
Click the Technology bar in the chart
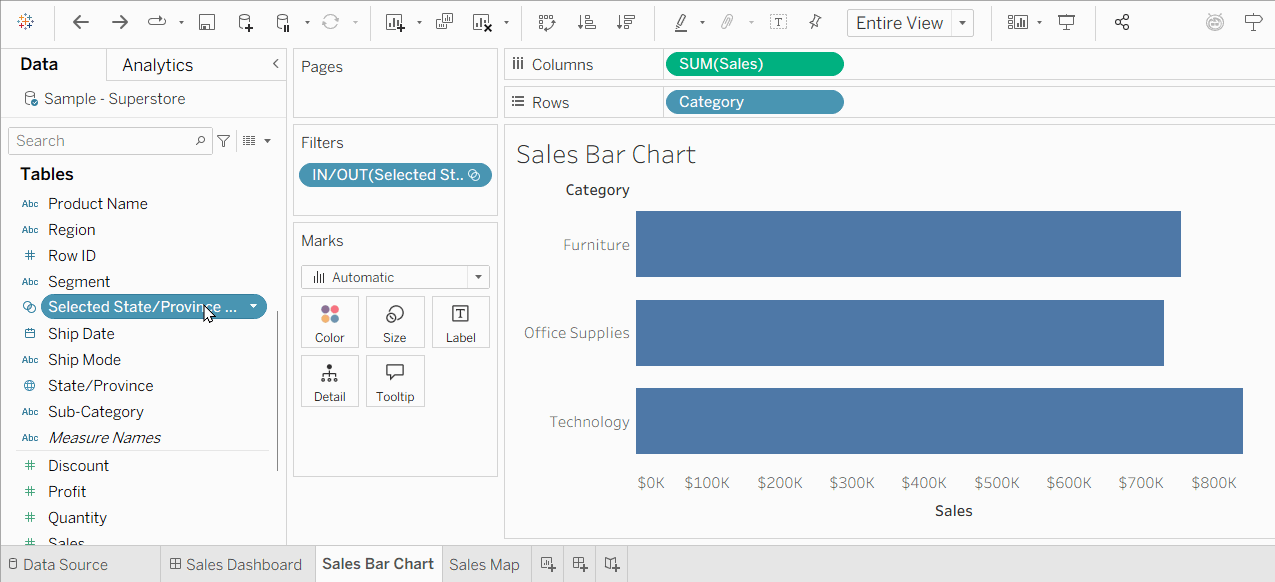939,421
